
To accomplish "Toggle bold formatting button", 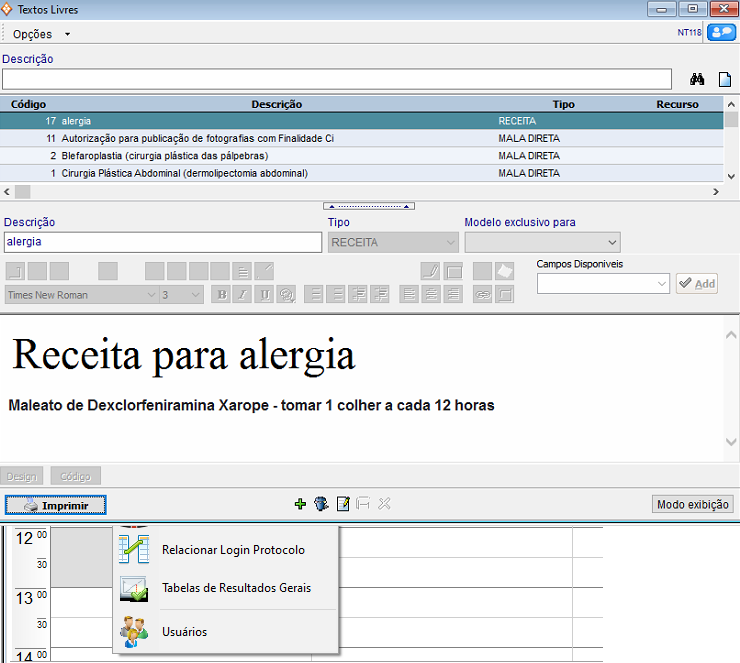I will coord(222,294).
